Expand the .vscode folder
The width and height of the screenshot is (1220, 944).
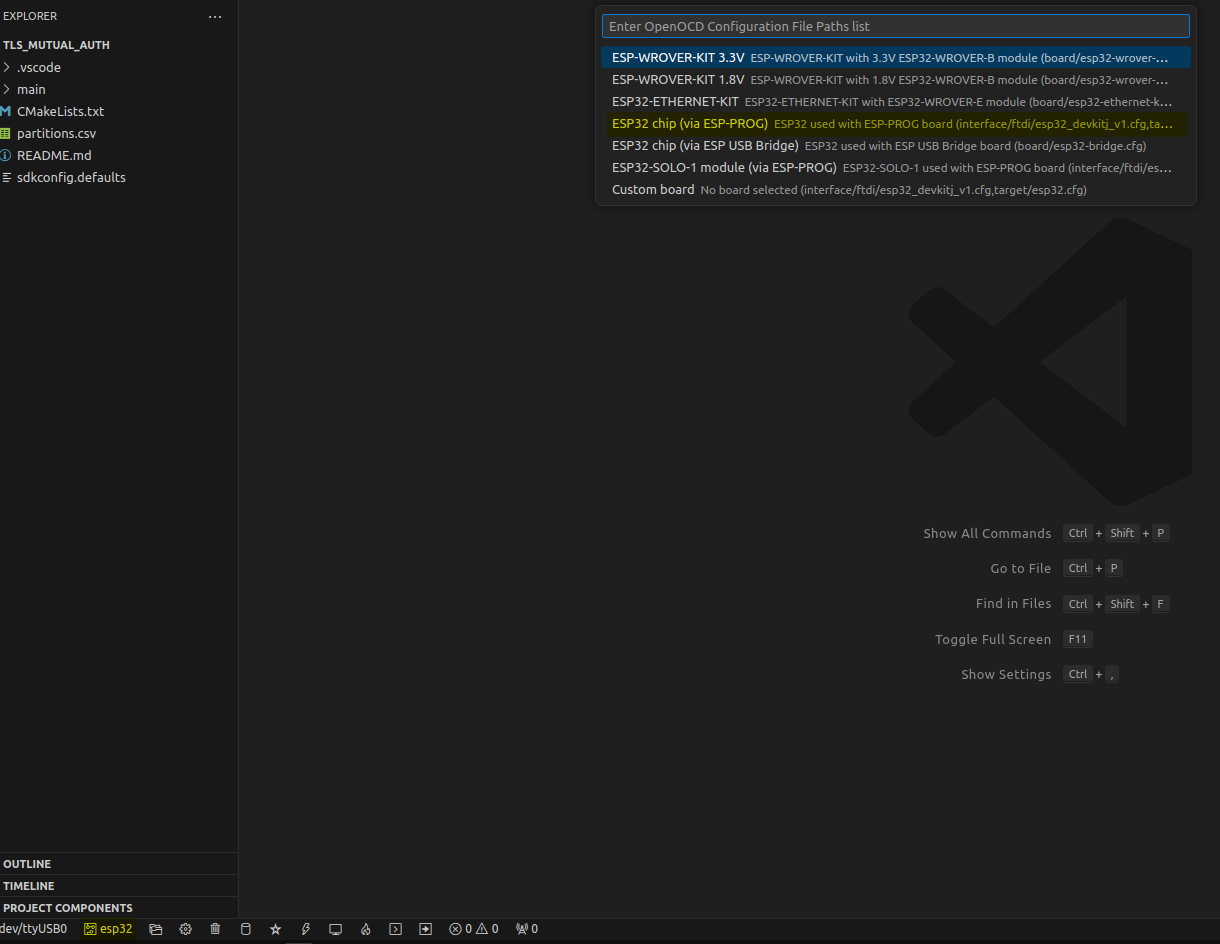click(x=119, y=67)
